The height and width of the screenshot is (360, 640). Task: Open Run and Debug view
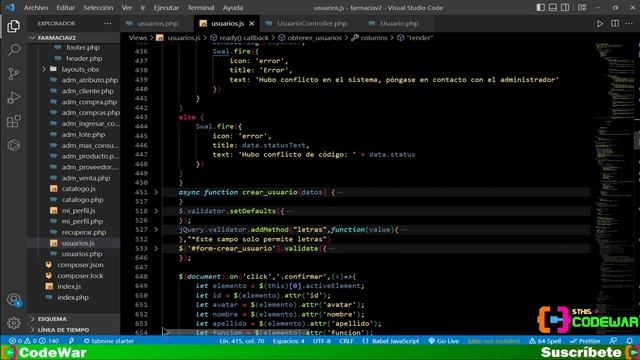[13, 97]
